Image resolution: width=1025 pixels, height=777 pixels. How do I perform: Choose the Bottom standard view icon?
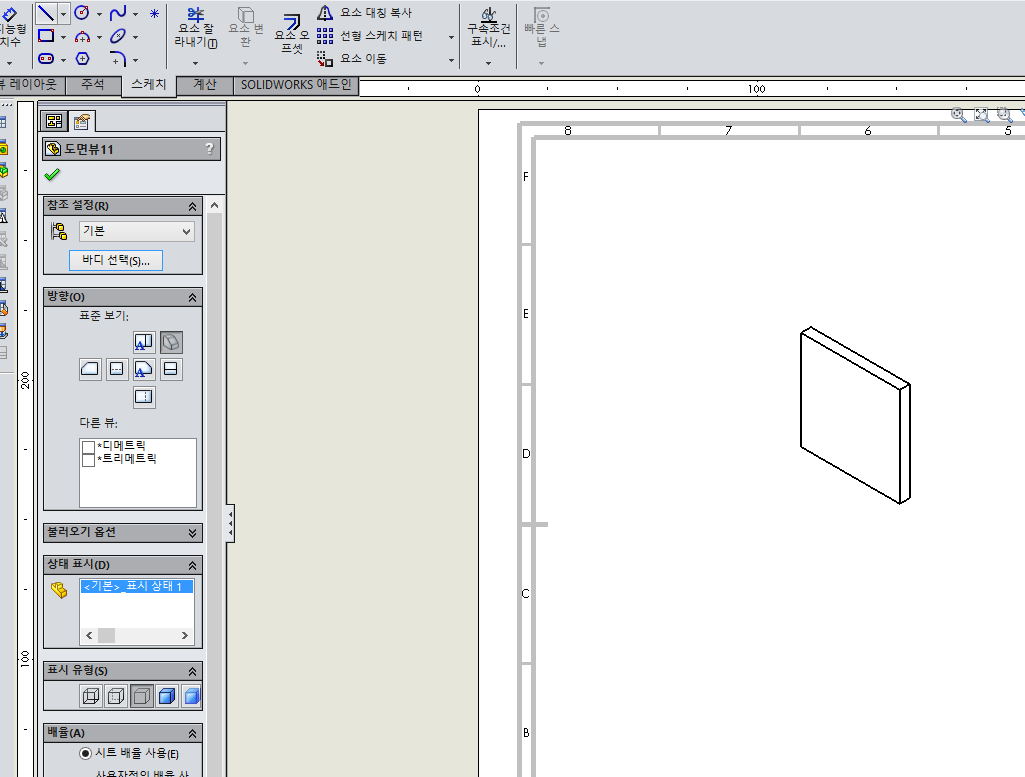144,397
